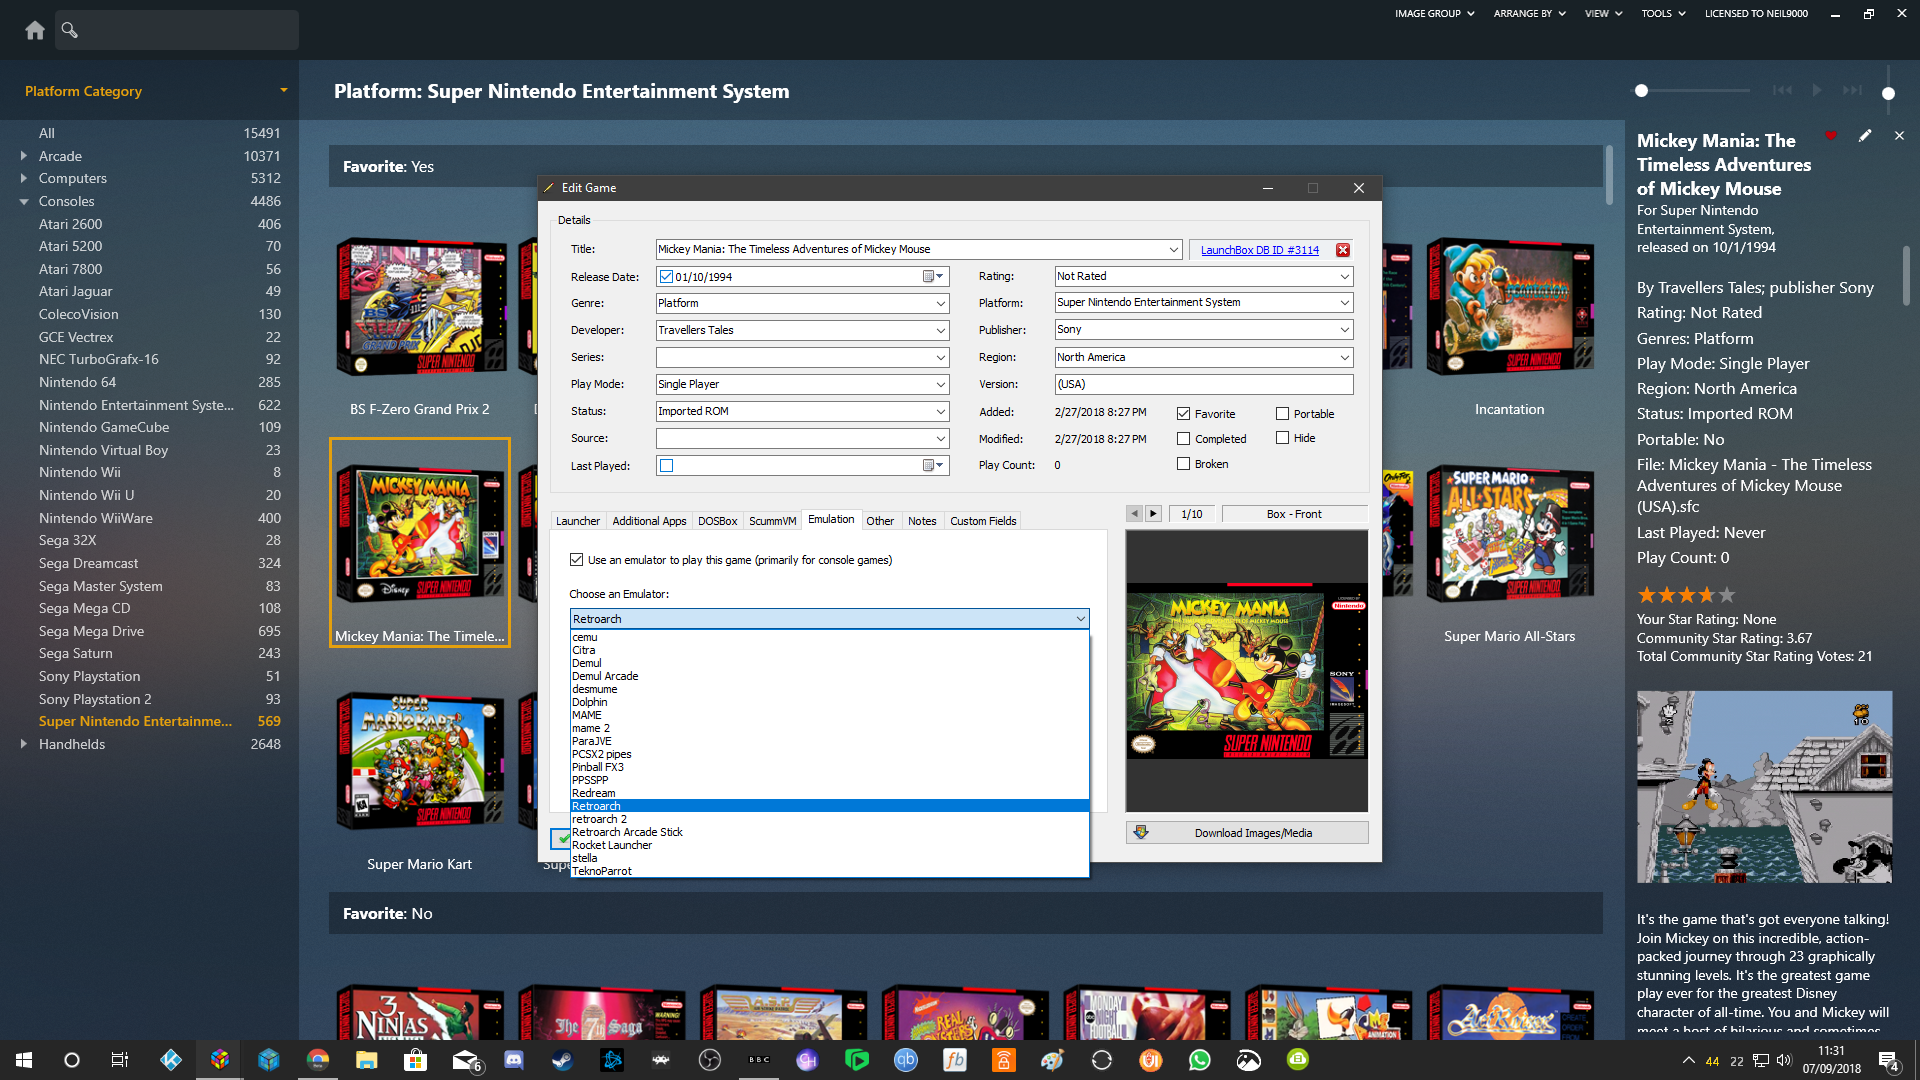Show next image with right arrow

(1153, 514)
